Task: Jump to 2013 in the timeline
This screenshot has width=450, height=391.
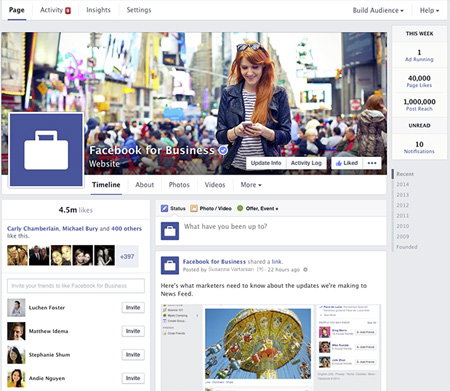Action: pyautogui.click(x=403, y=195)
